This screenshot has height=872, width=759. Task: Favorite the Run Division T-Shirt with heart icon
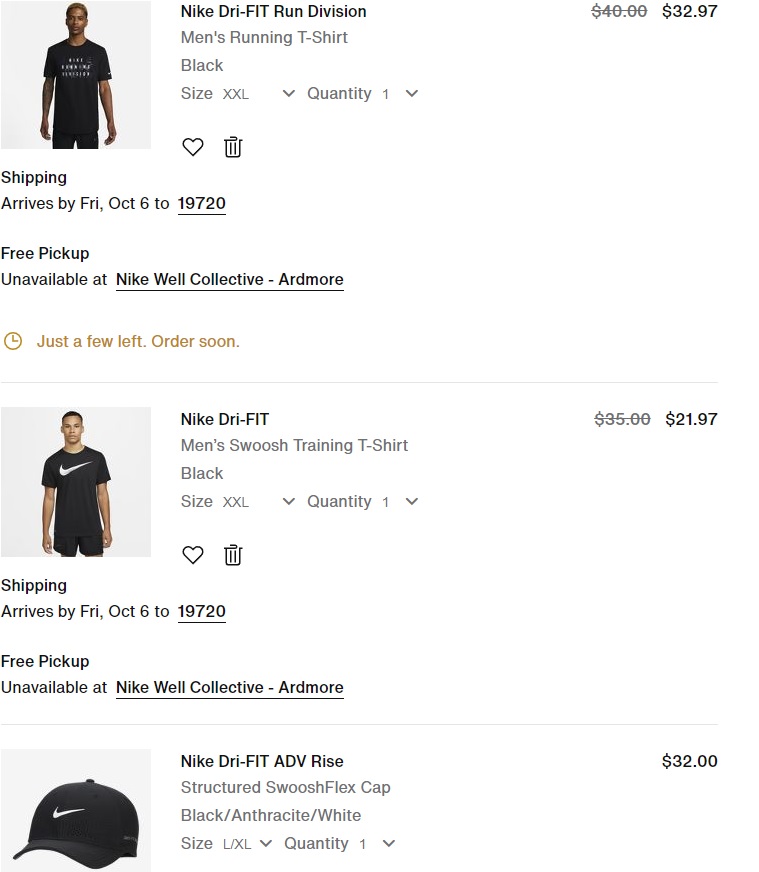[x=193, y=147]
